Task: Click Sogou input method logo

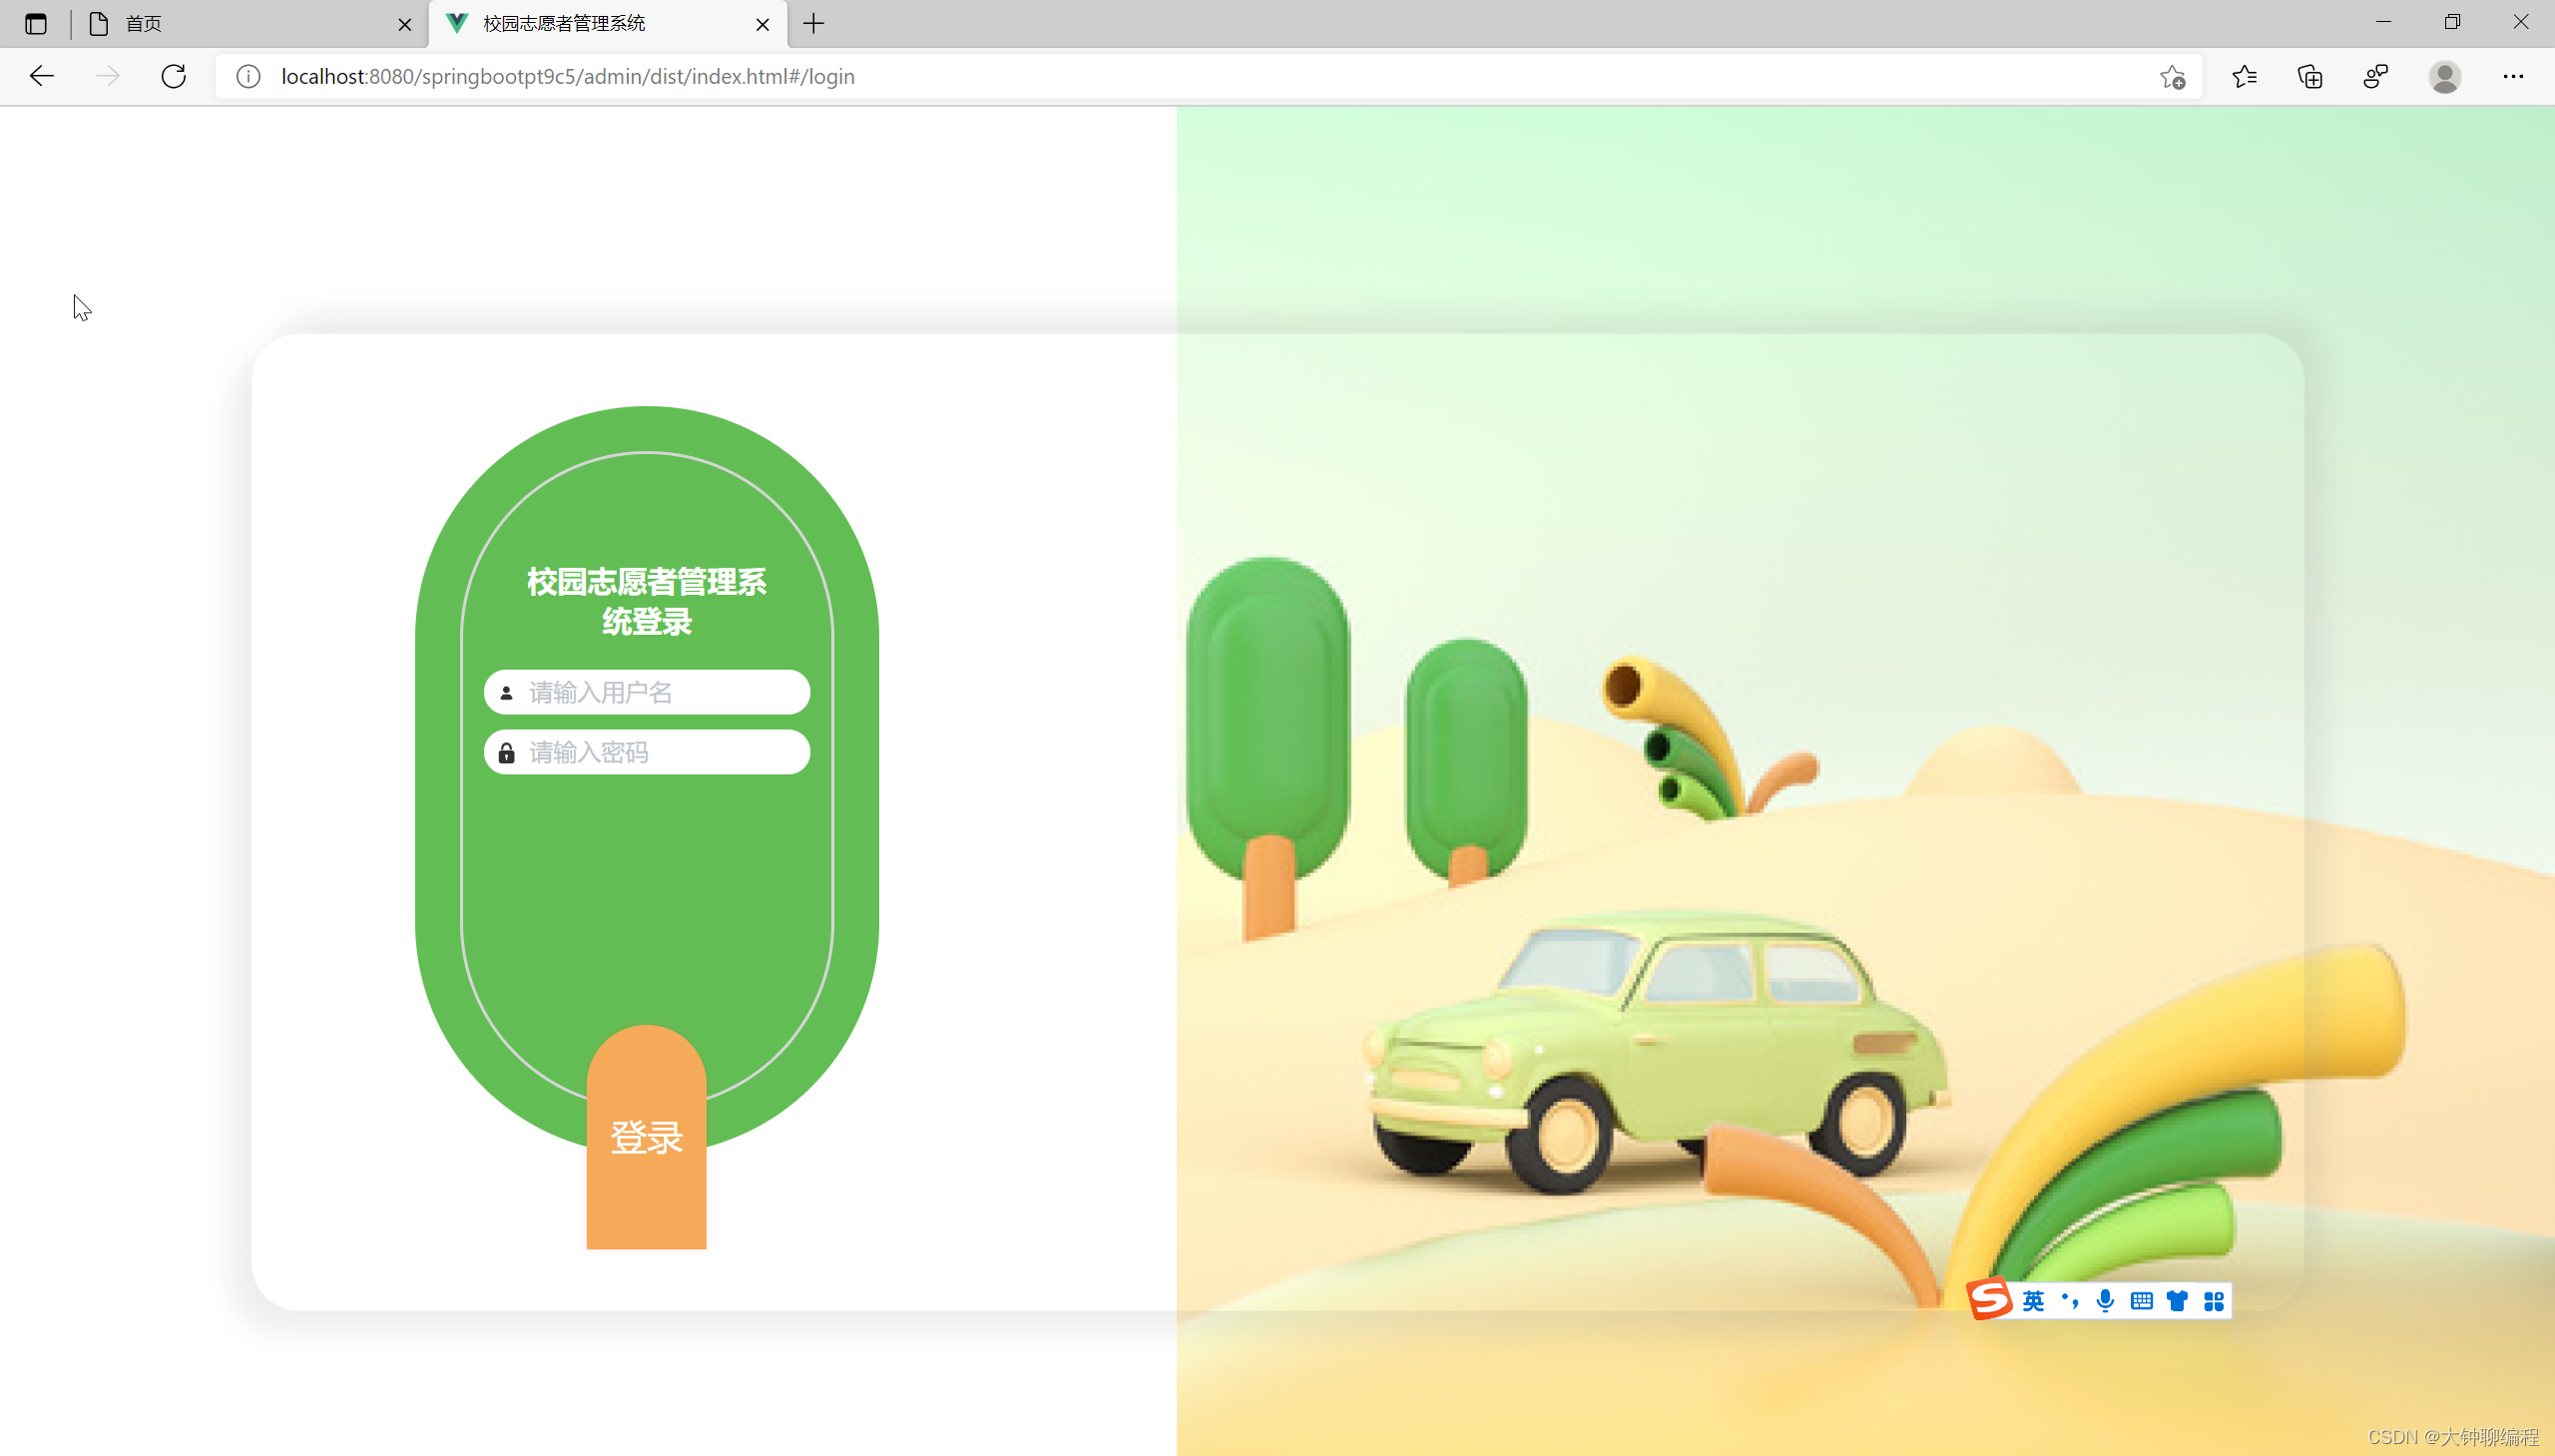Action: [x=1989, y=1300]
